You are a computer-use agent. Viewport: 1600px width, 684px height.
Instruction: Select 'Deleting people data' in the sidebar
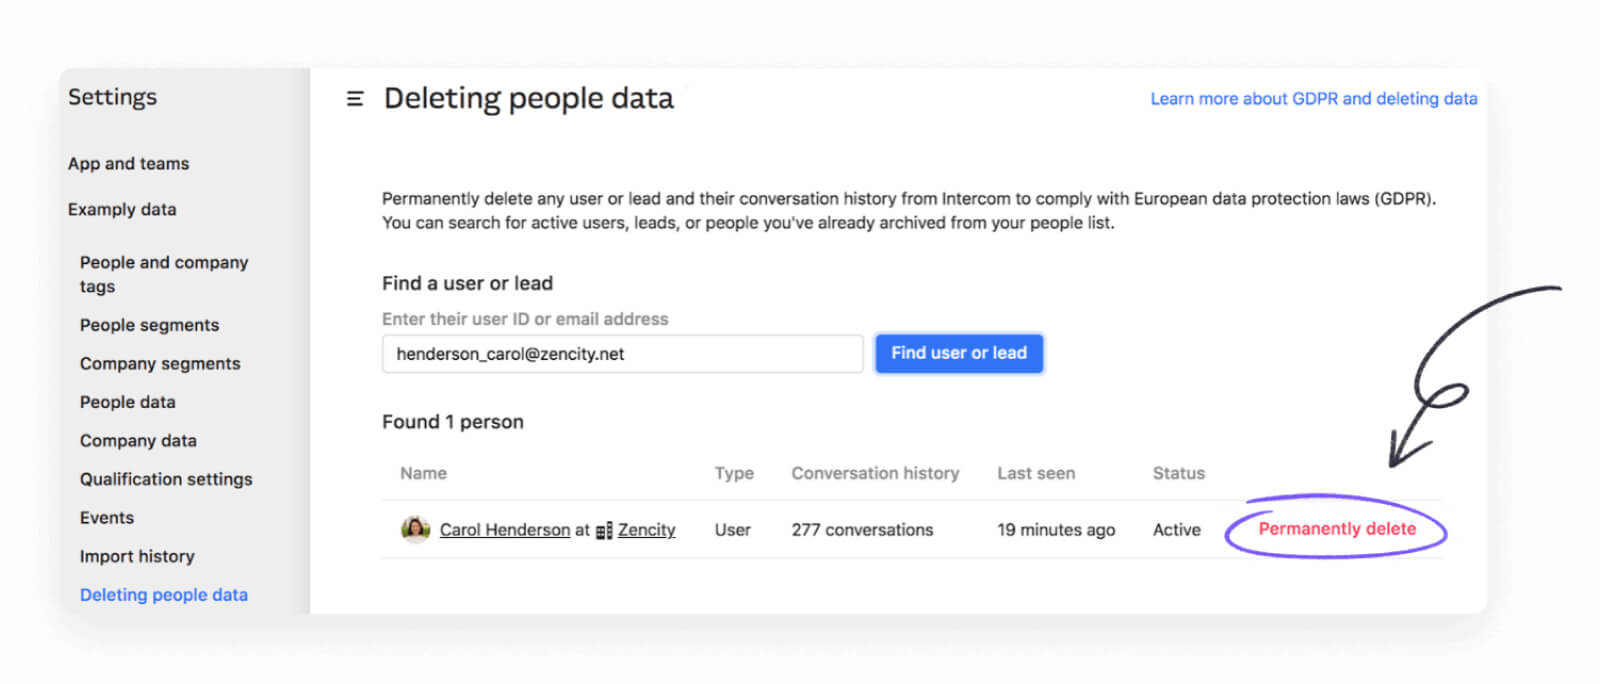click(163, 594)
